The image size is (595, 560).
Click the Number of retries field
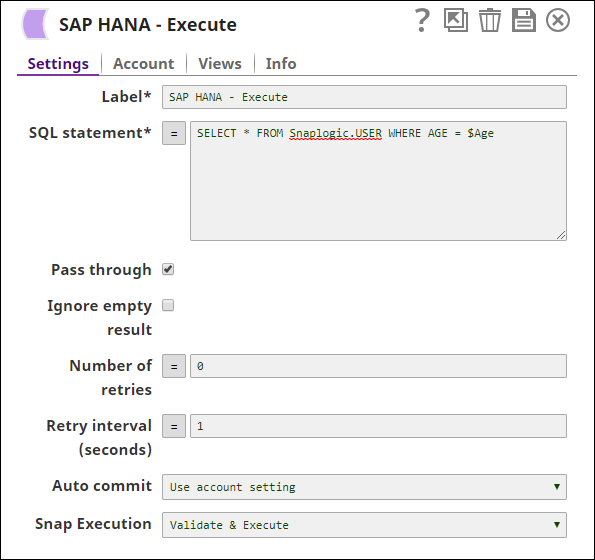coord(378,366)
